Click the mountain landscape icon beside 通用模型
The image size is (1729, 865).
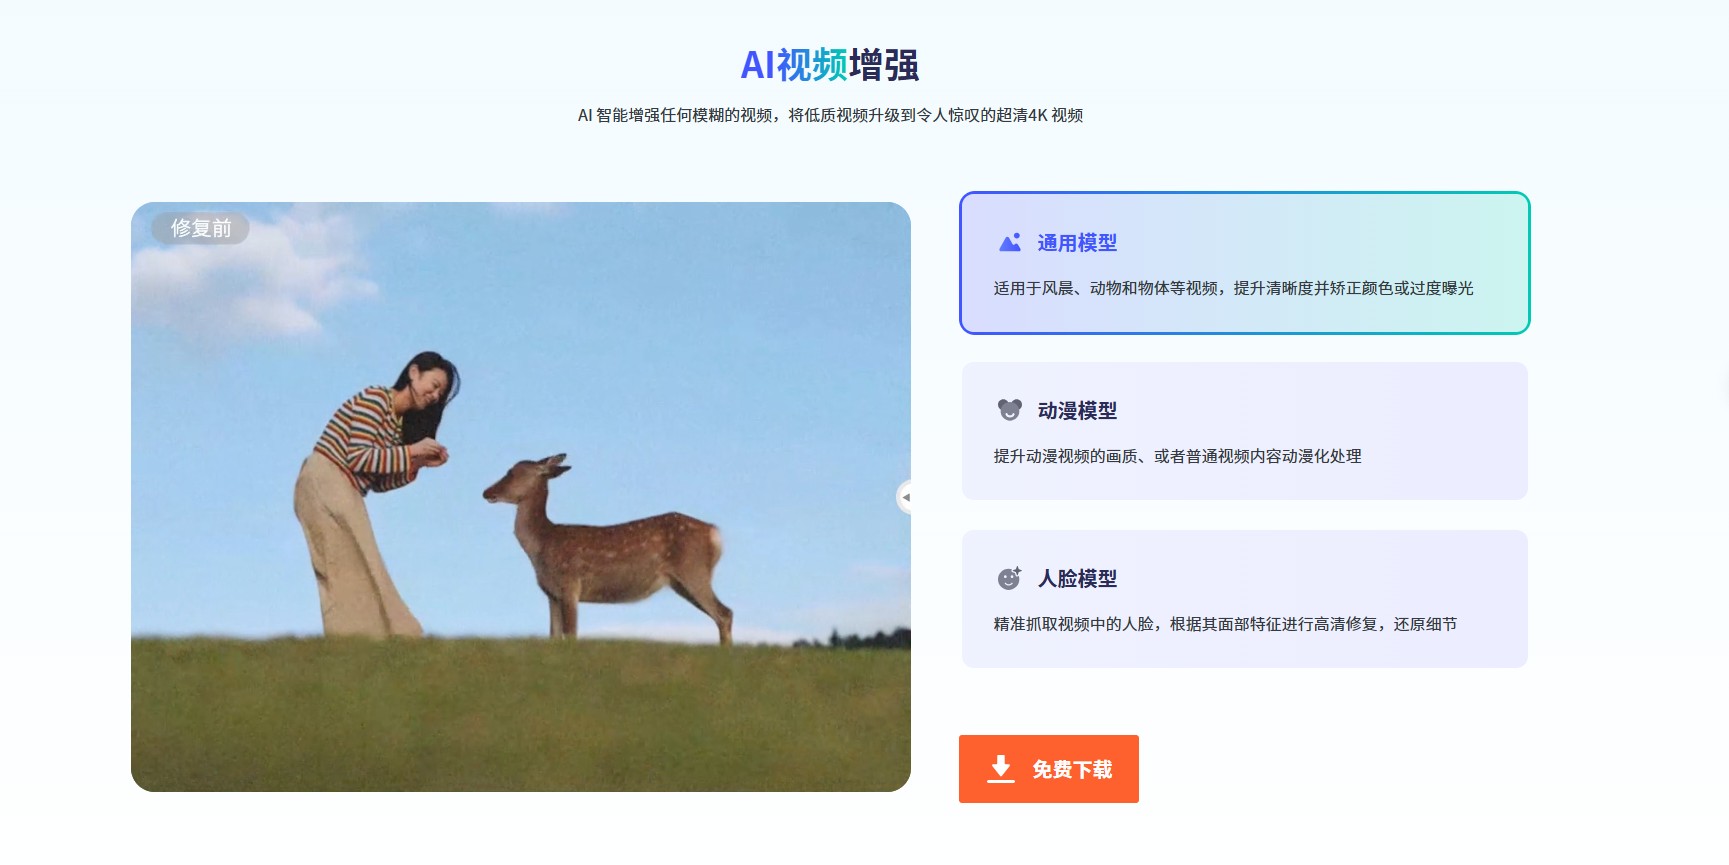click(x=1010, y=242)
